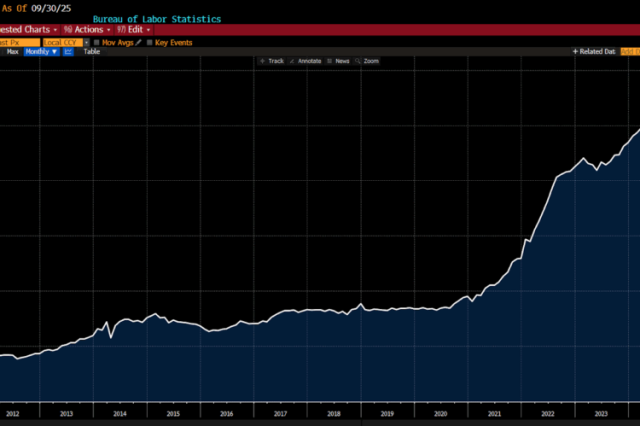Enable the Mov Avgs checkbox

coord(97,42)
